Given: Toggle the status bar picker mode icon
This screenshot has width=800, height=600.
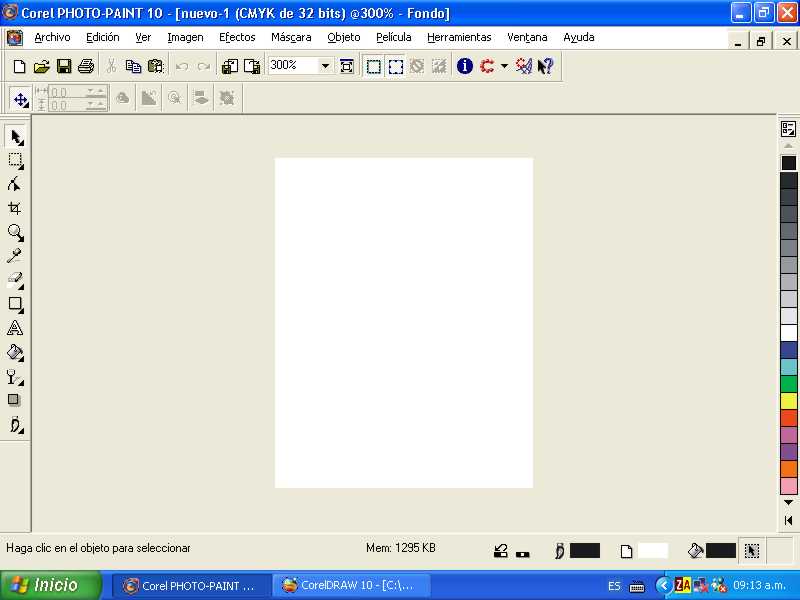Looking at the screenshot, I should coord(752,551).
